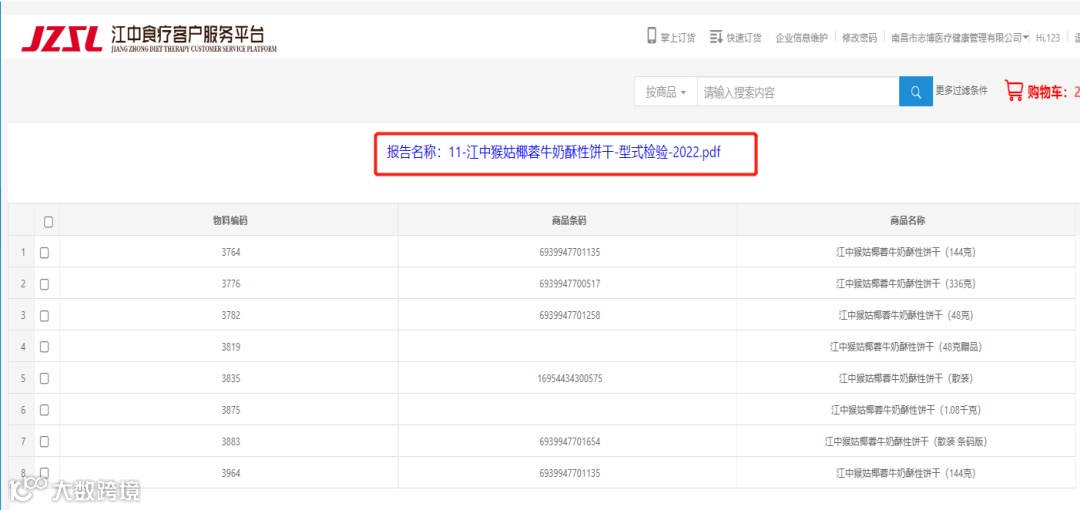Select product 江中猴姑椰蓉牛奶酥性饼干（散装）
The image size is (1080, 510).
pyautogui.click(x=906, y=378)
